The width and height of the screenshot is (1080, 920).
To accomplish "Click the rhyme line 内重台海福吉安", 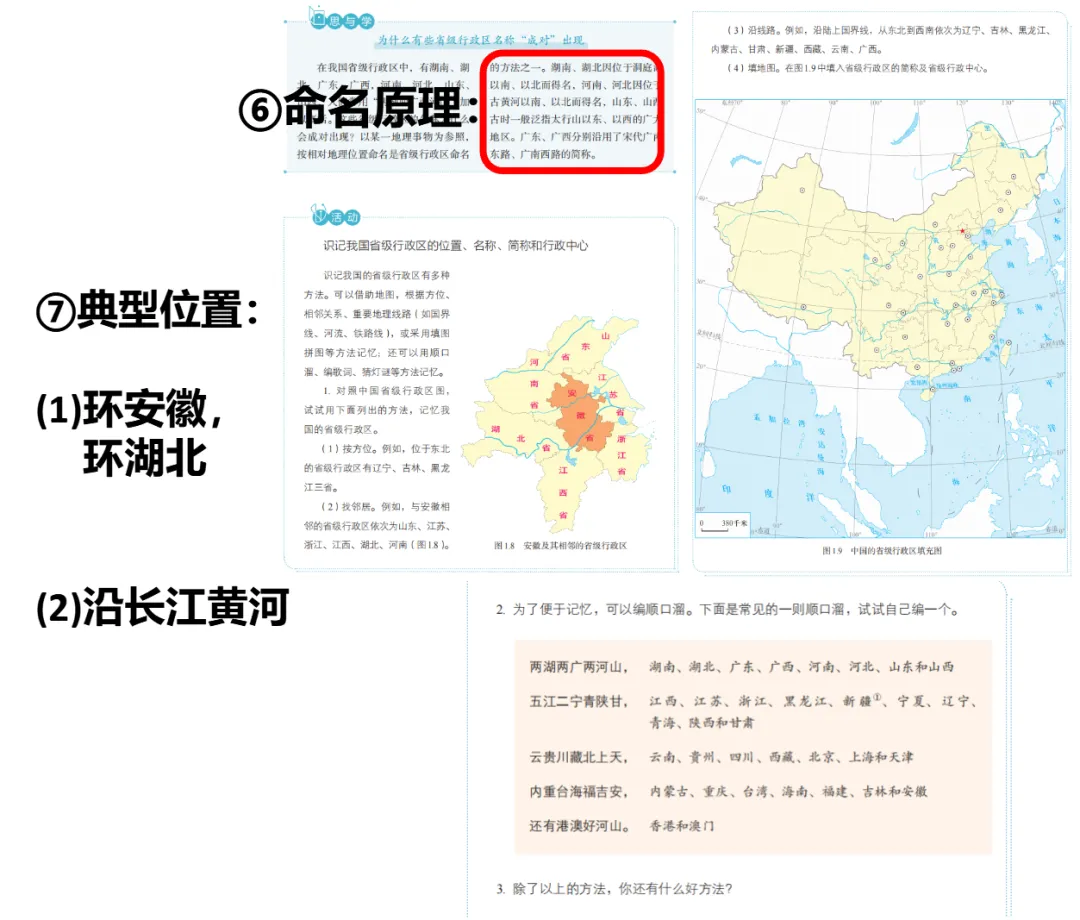I will point(579,791).
